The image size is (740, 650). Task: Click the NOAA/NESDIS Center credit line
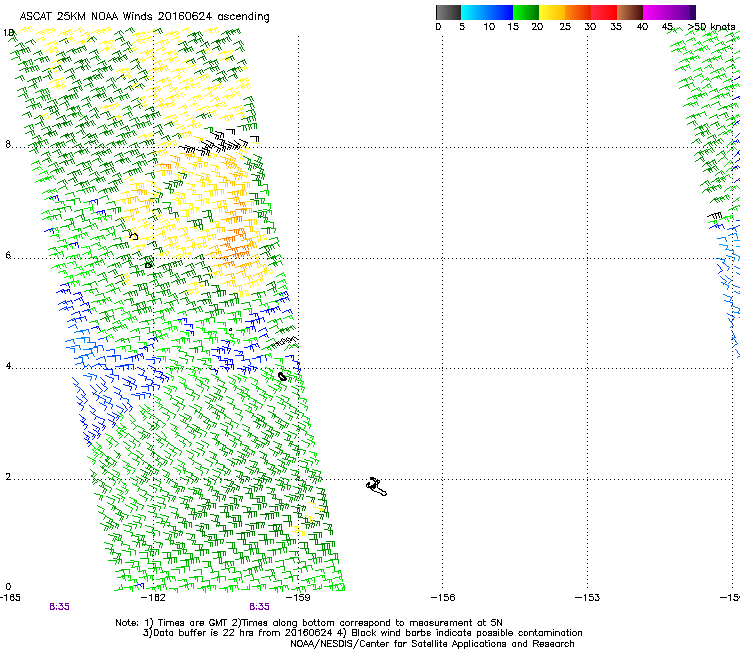432,644
